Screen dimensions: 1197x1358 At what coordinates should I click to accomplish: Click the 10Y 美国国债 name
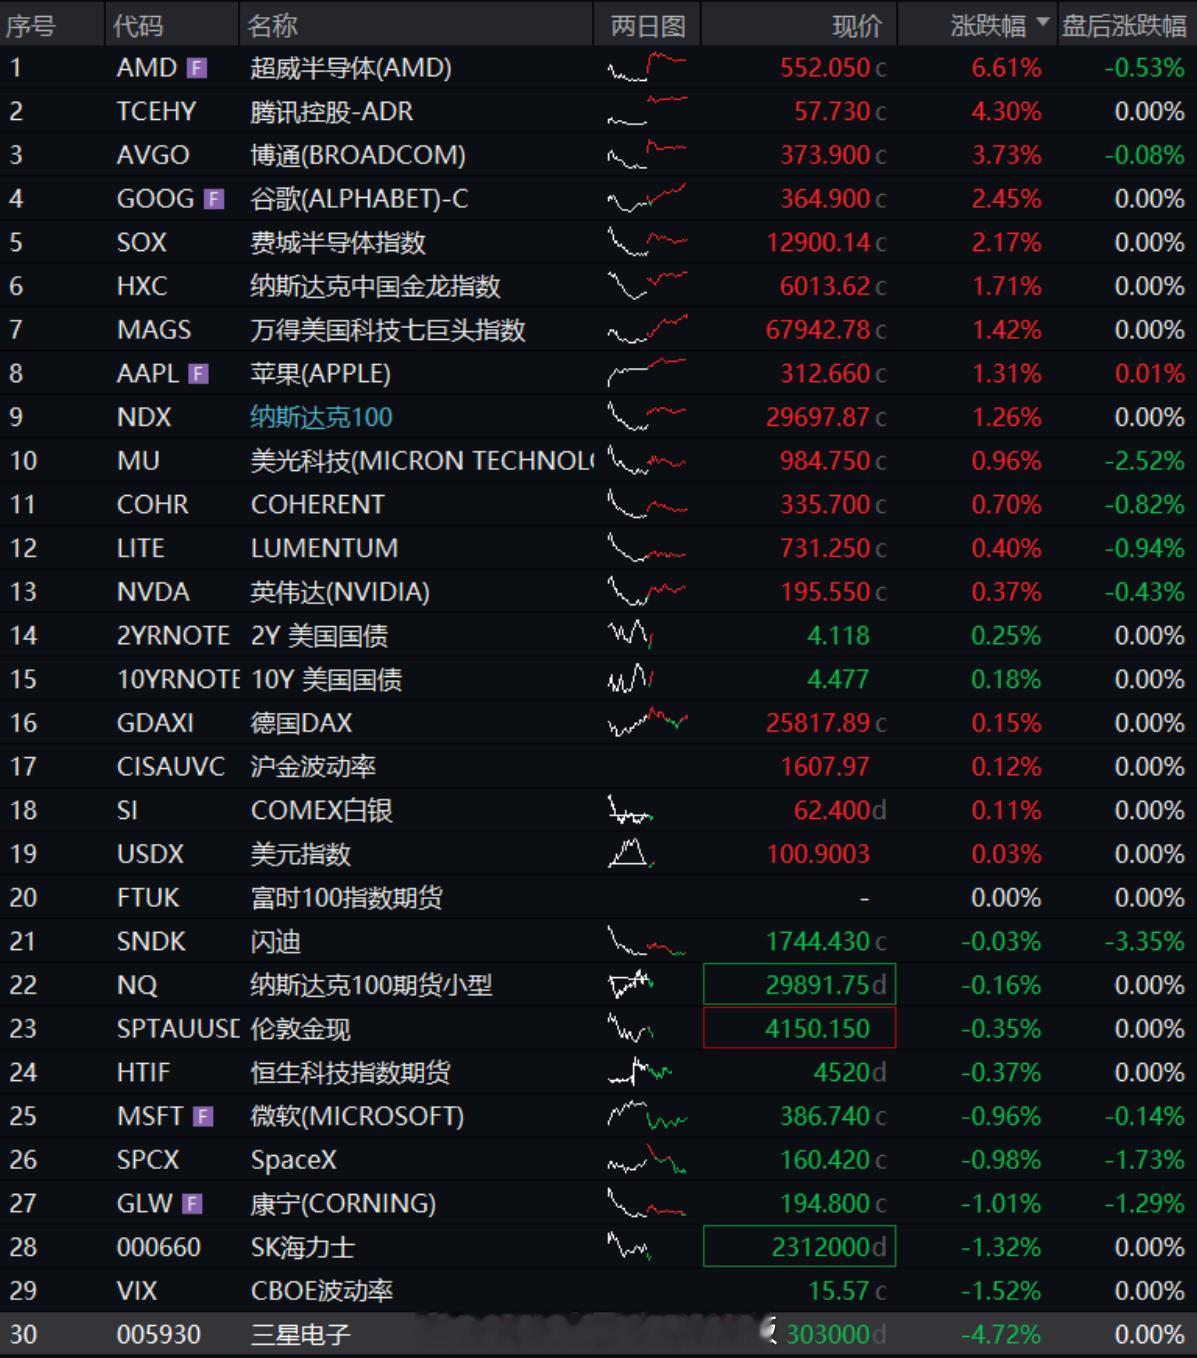click(x=327, y=680)
